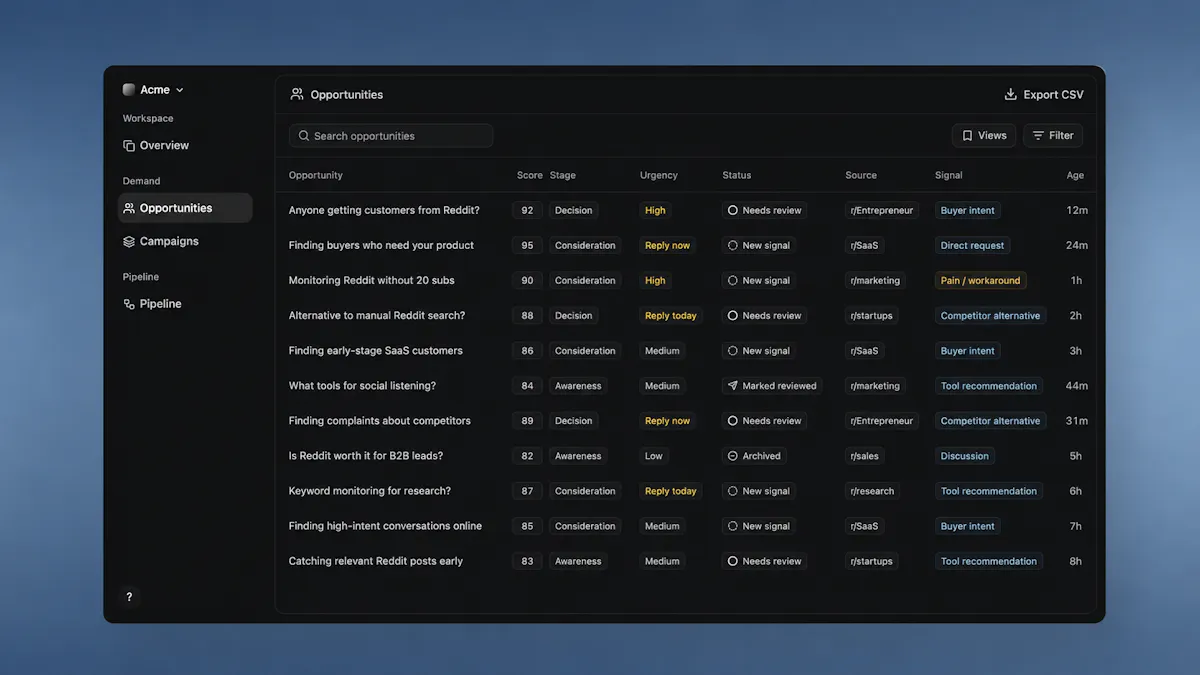Click the 44m age value
This screenshot has height=675, width=1200.
1077,386
